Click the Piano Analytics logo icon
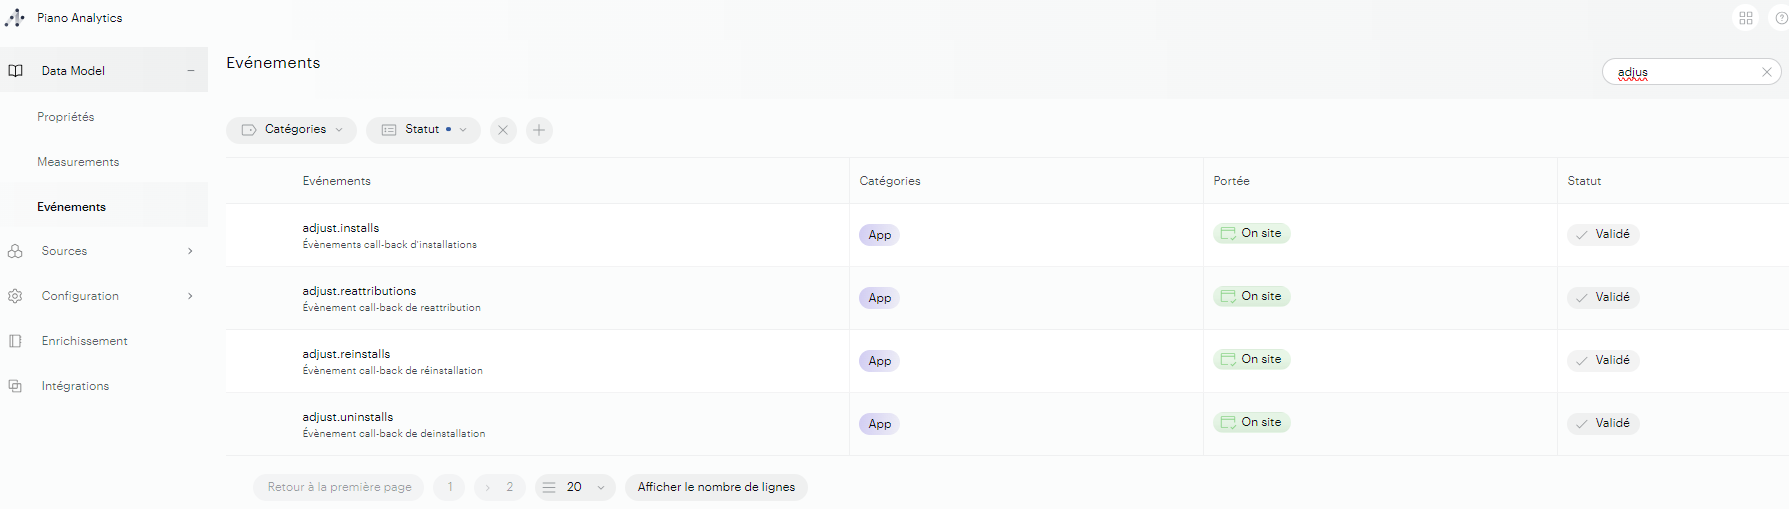Viewport: 1789px width, 509px height. pos(15,18)
